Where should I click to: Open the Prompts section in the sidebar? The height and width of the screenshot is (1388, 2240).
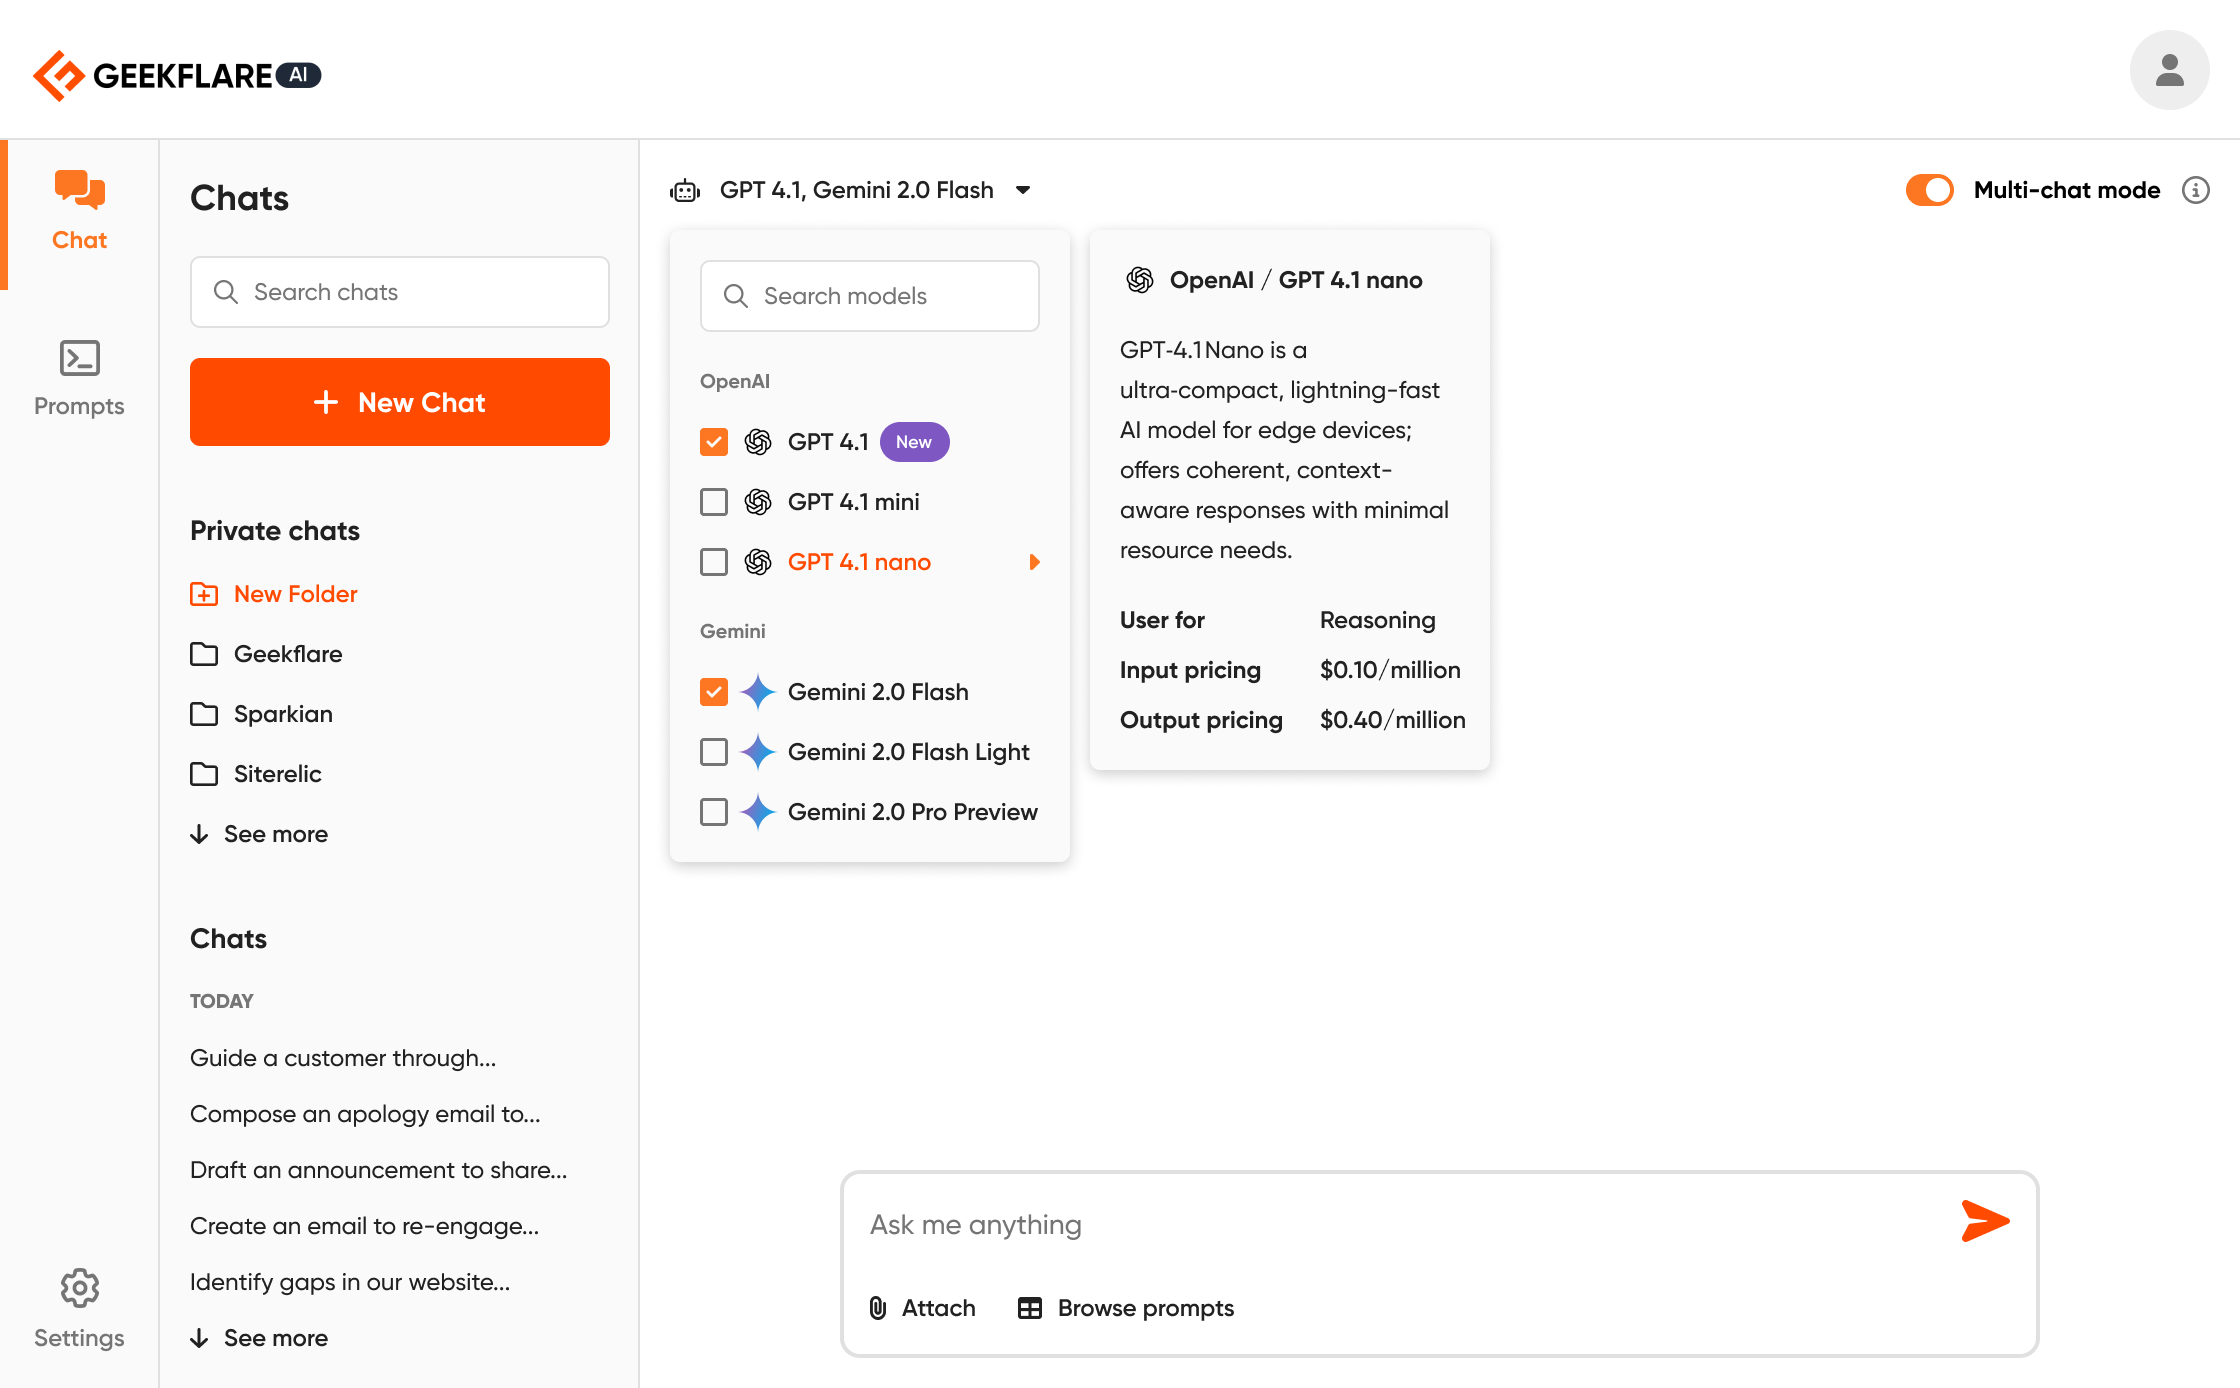pyautogui.click(x=79, y=358)
